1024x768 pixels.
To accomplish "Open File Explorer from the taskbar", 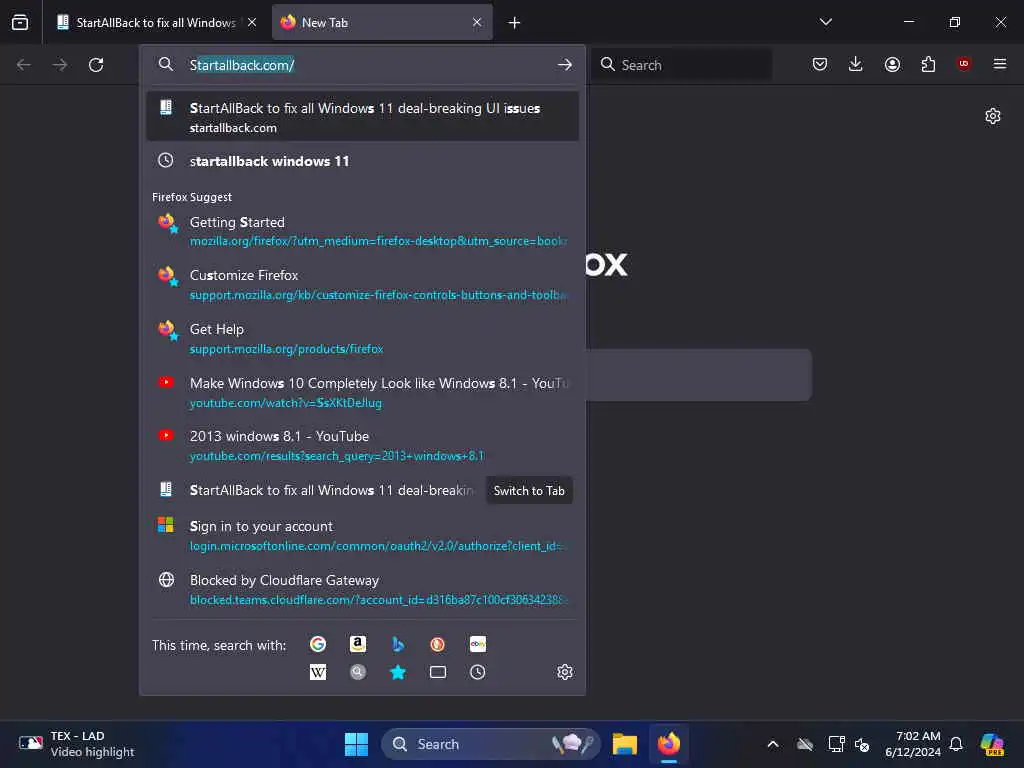I will [625, 744].
